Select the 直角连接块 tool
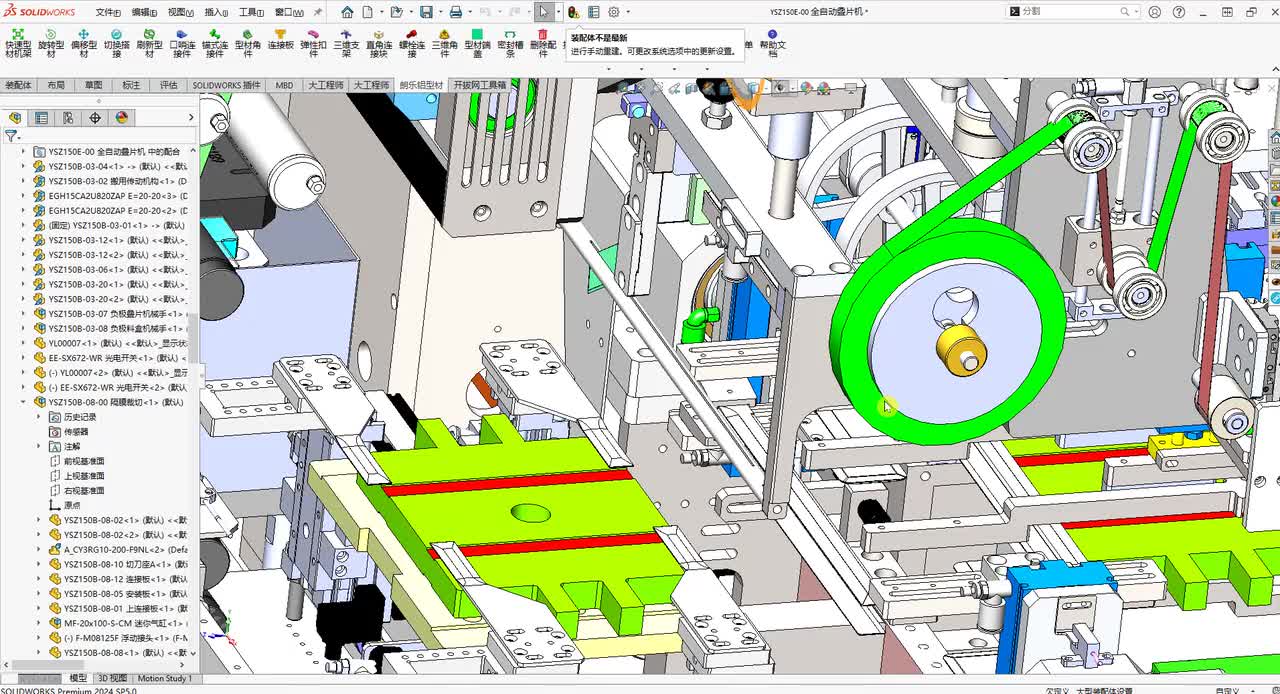 point(379,43)
